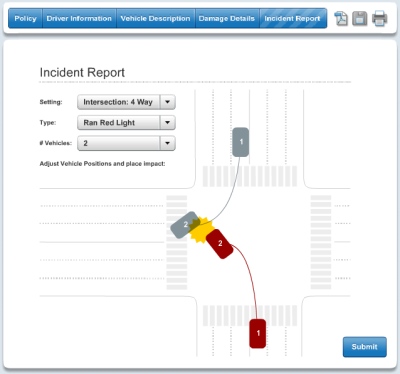The width and height of the screenshot is (400, 374).
Task: Print the report using the printer icon
Action: pos(379,18)
